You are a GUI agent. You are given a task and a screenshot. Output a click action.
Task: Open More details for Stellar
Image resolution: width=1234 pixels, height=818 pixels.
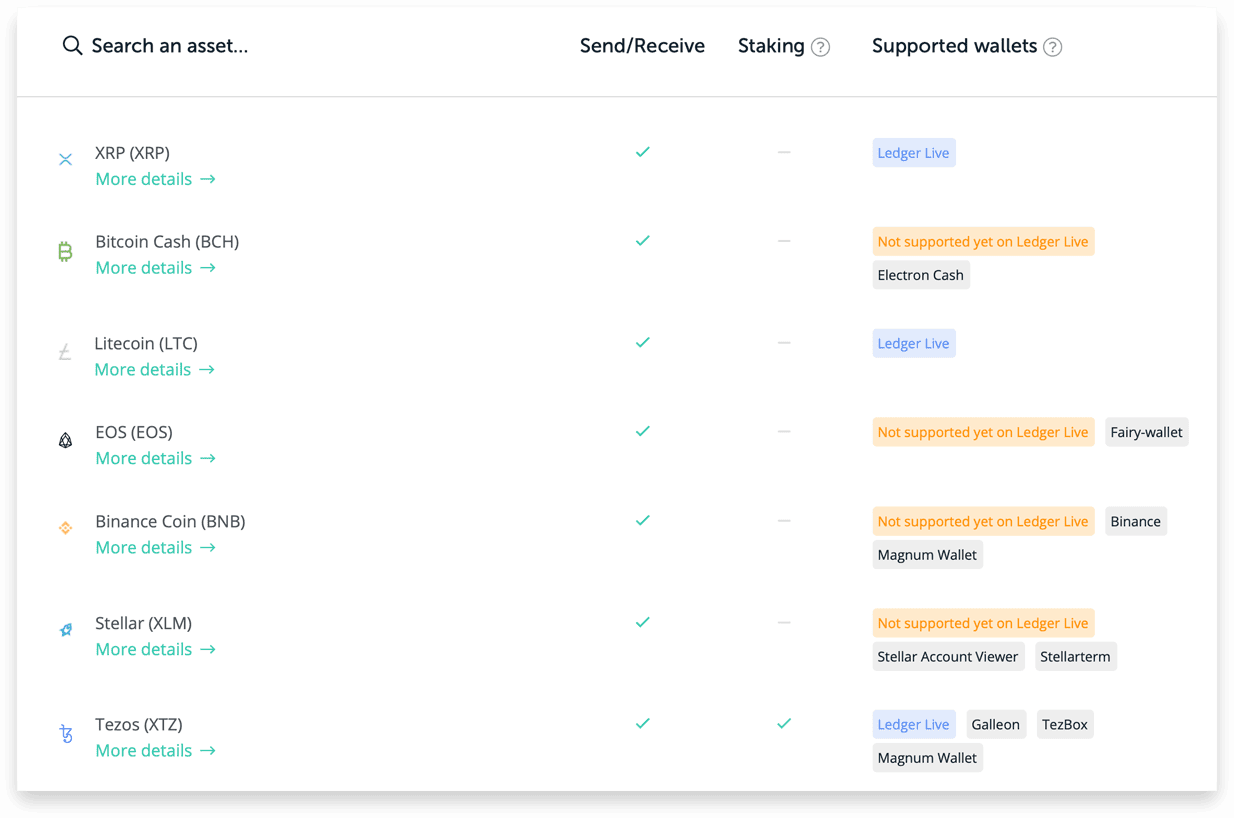(x=155, y=650)
